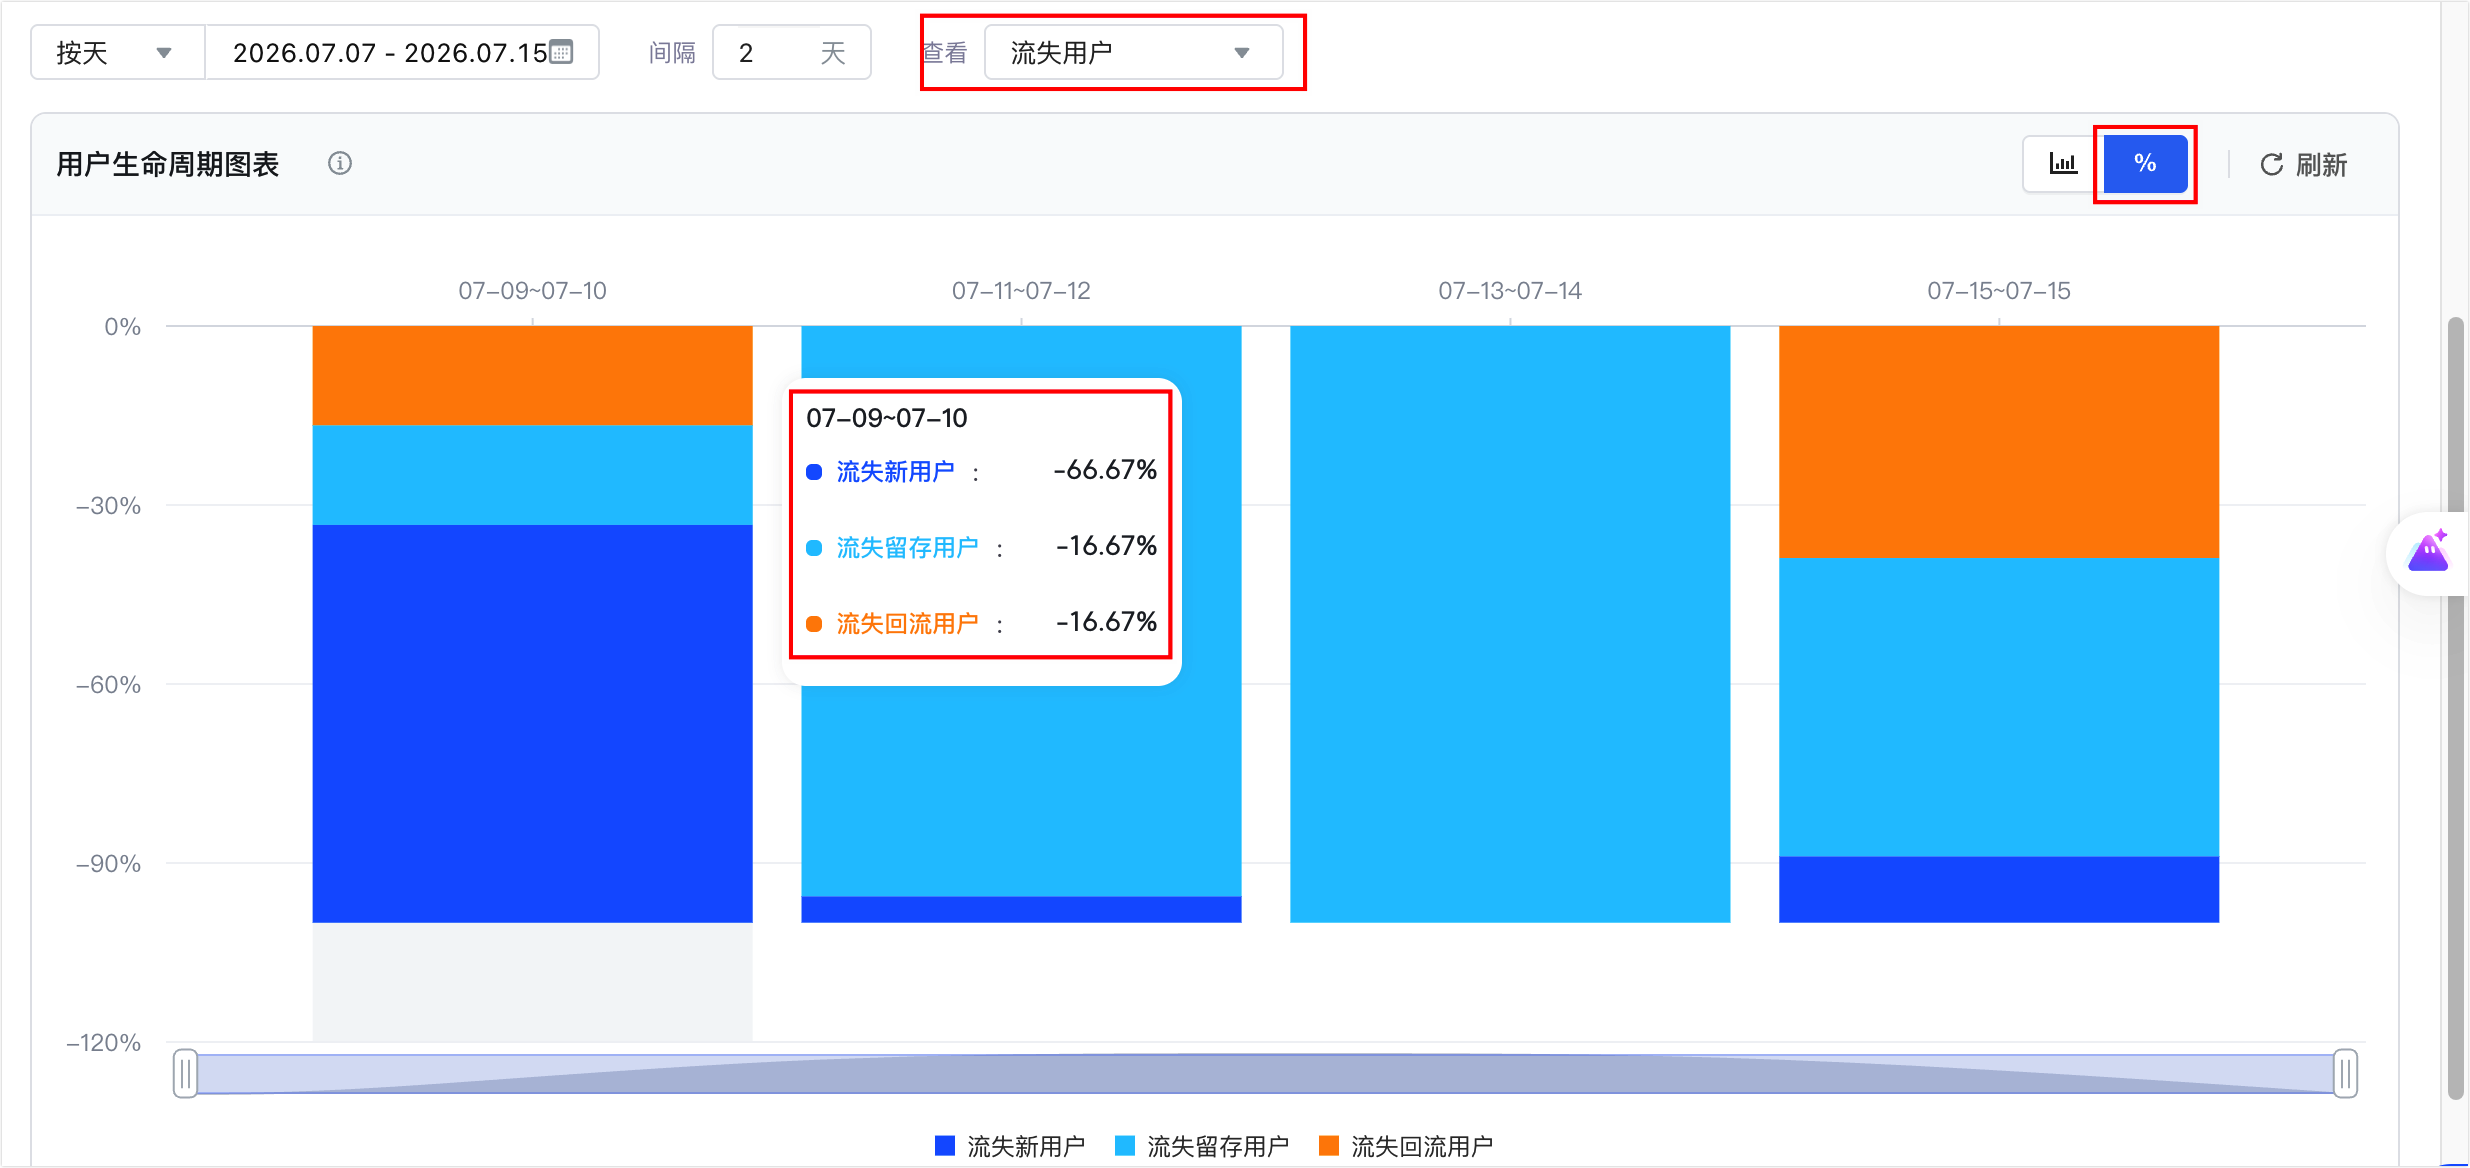Click the 刷新 refresh button
This screenshot has height=1168, width=2470.
coord(2303,165)
